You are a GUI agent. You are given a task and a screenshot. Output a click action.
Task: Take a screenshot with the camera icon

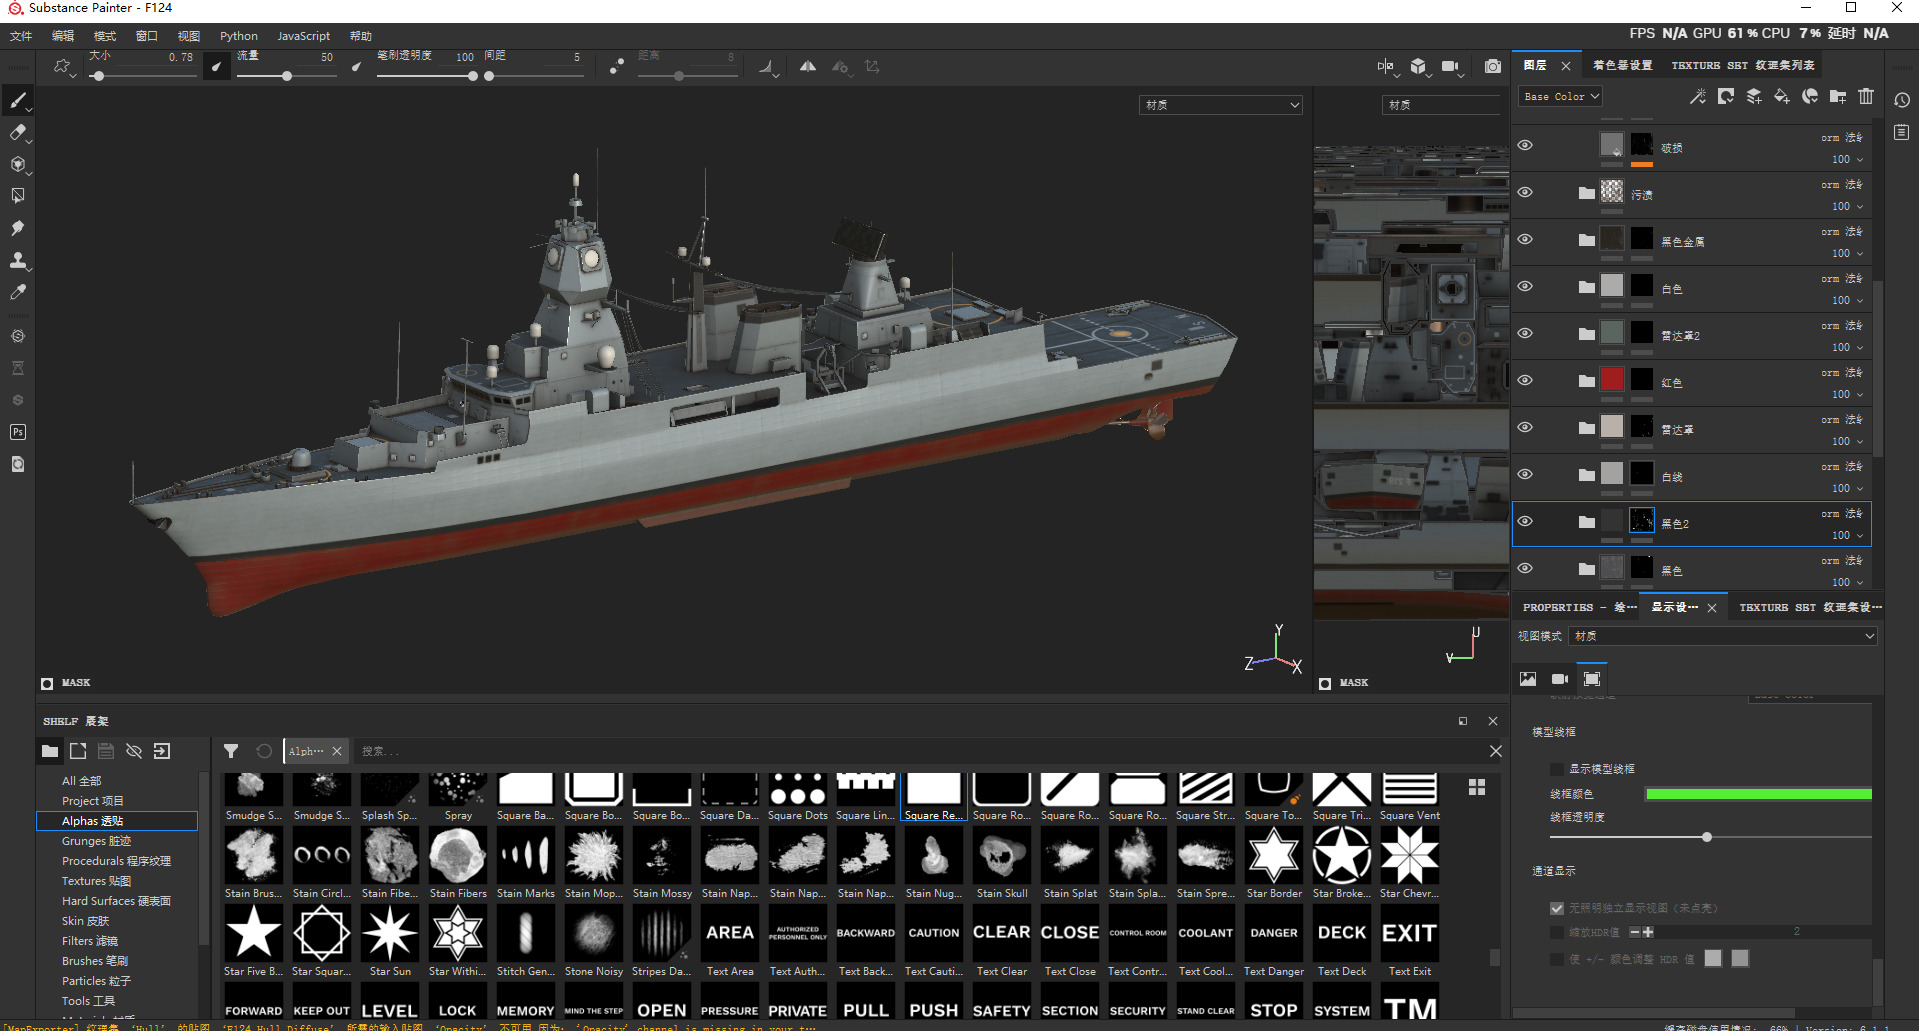coord(1493,66)
